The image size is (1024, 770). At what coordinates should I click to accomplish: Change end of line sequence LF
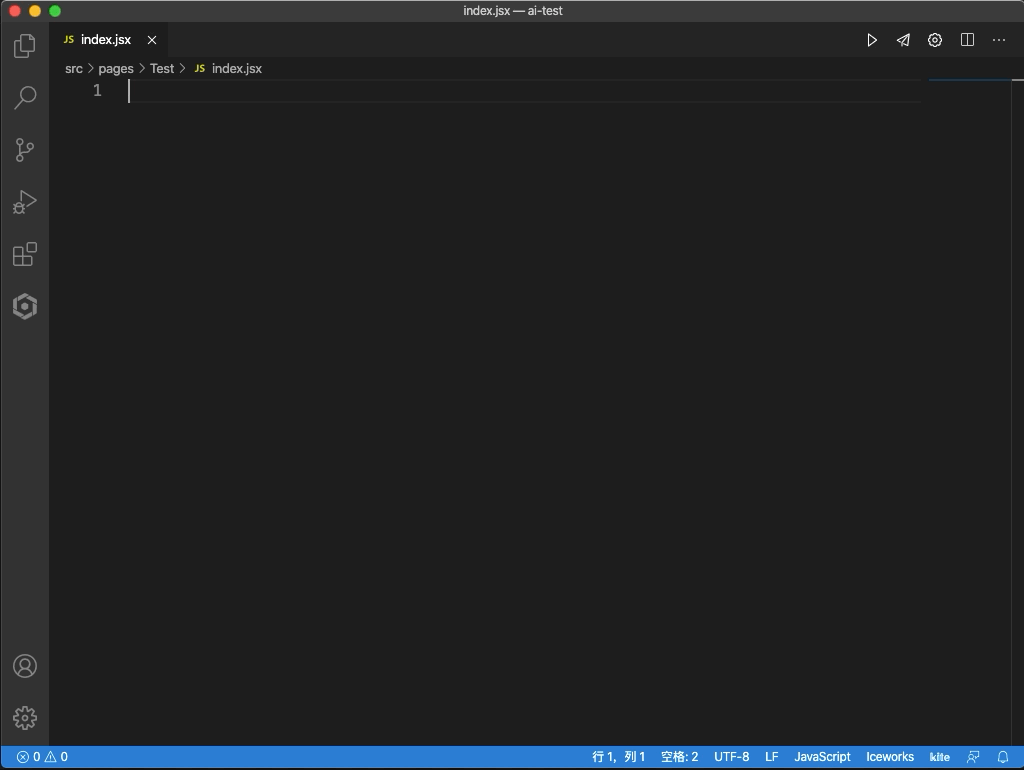771,757
